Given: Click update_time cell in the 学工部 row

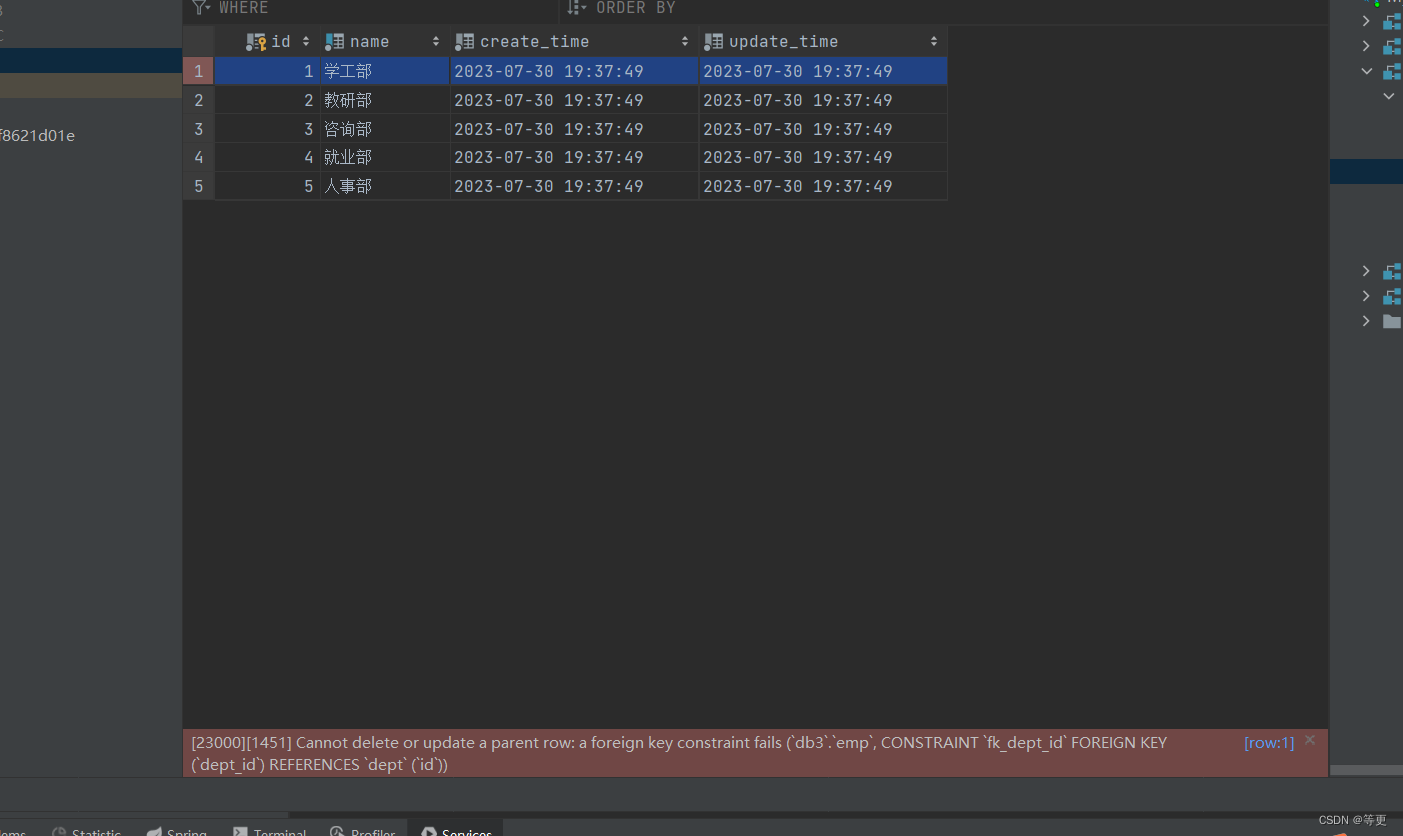Looking at the screenshot, I should (x=823, y=71).
